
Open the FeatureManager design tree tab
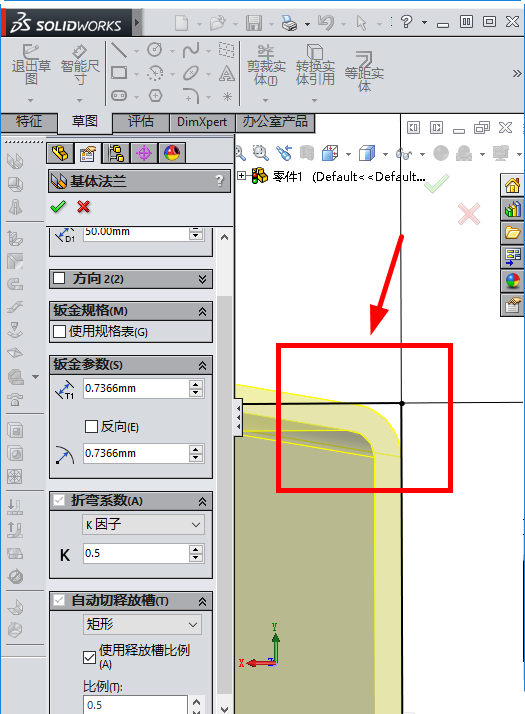click(60, 153)
